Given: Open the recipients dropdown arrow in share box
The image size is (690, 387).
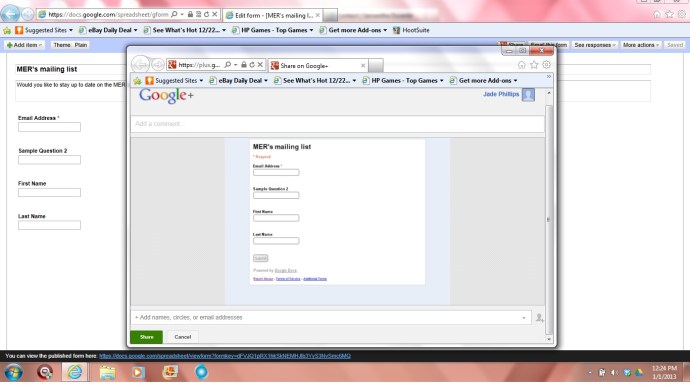Looking at the screenshot, I should point(524,317).
